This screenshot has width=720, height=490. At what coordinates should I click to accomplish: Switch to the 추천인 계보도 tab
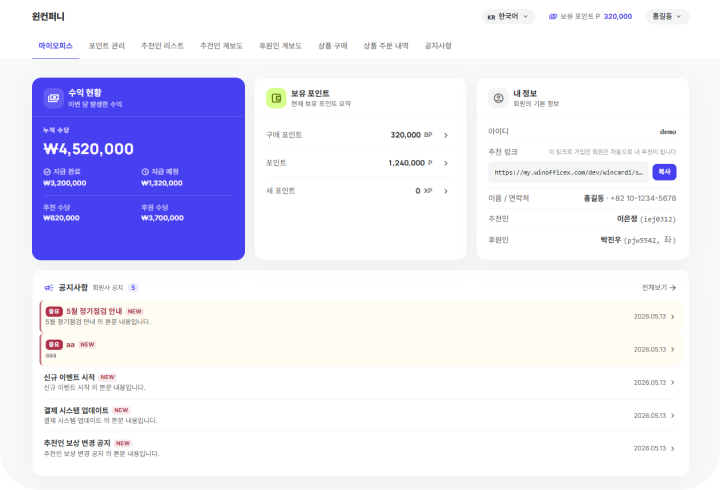[x=221, y=46]
